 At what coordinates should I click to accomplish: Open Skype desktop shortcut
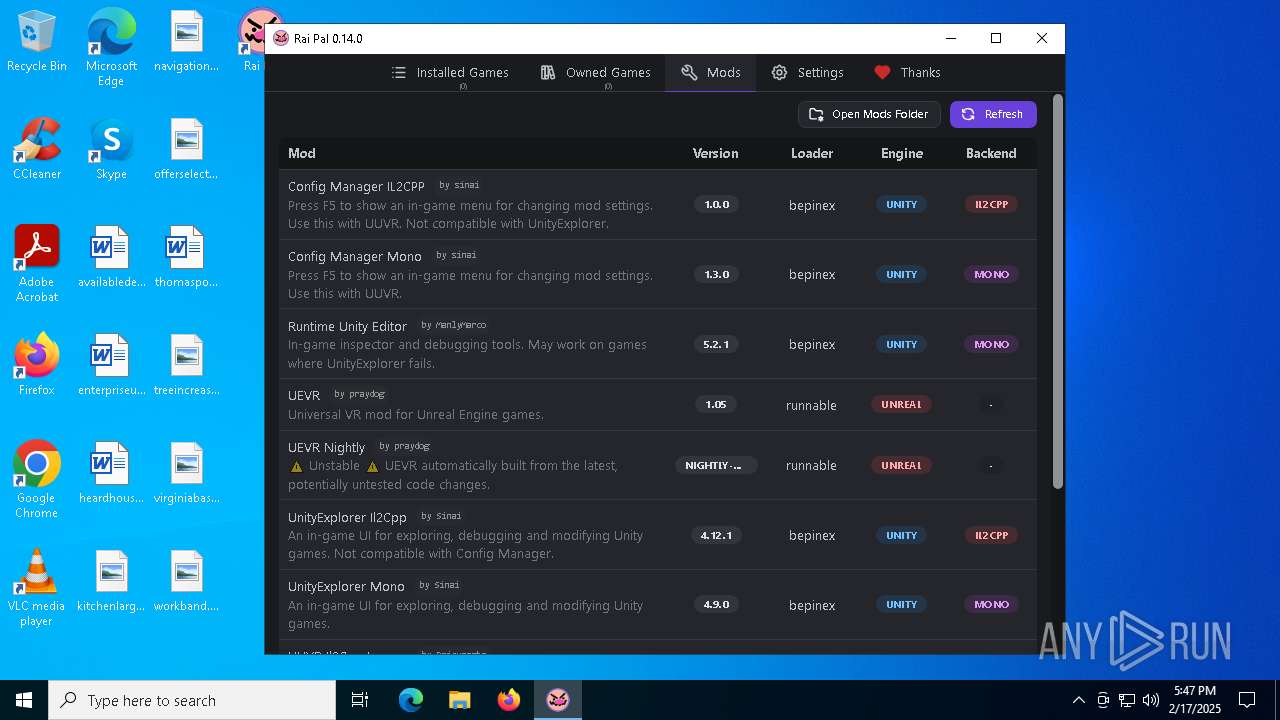[111, 150]
